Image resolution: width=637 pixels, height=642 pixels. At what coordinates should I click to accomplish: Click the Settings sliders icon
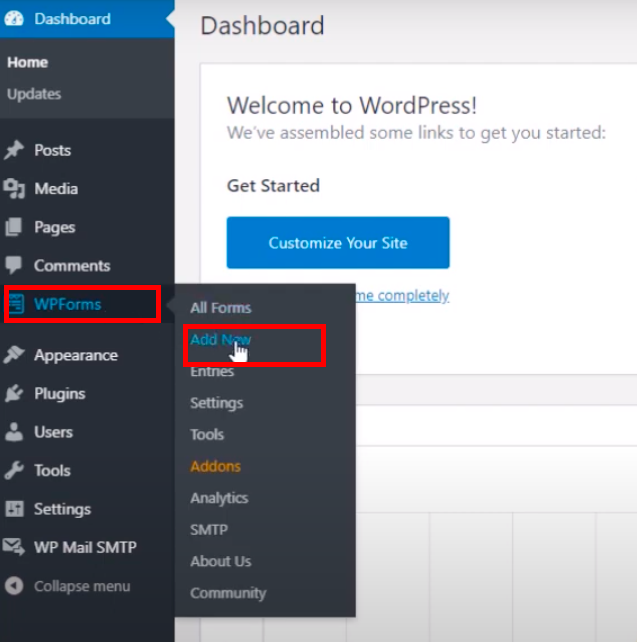14,509
